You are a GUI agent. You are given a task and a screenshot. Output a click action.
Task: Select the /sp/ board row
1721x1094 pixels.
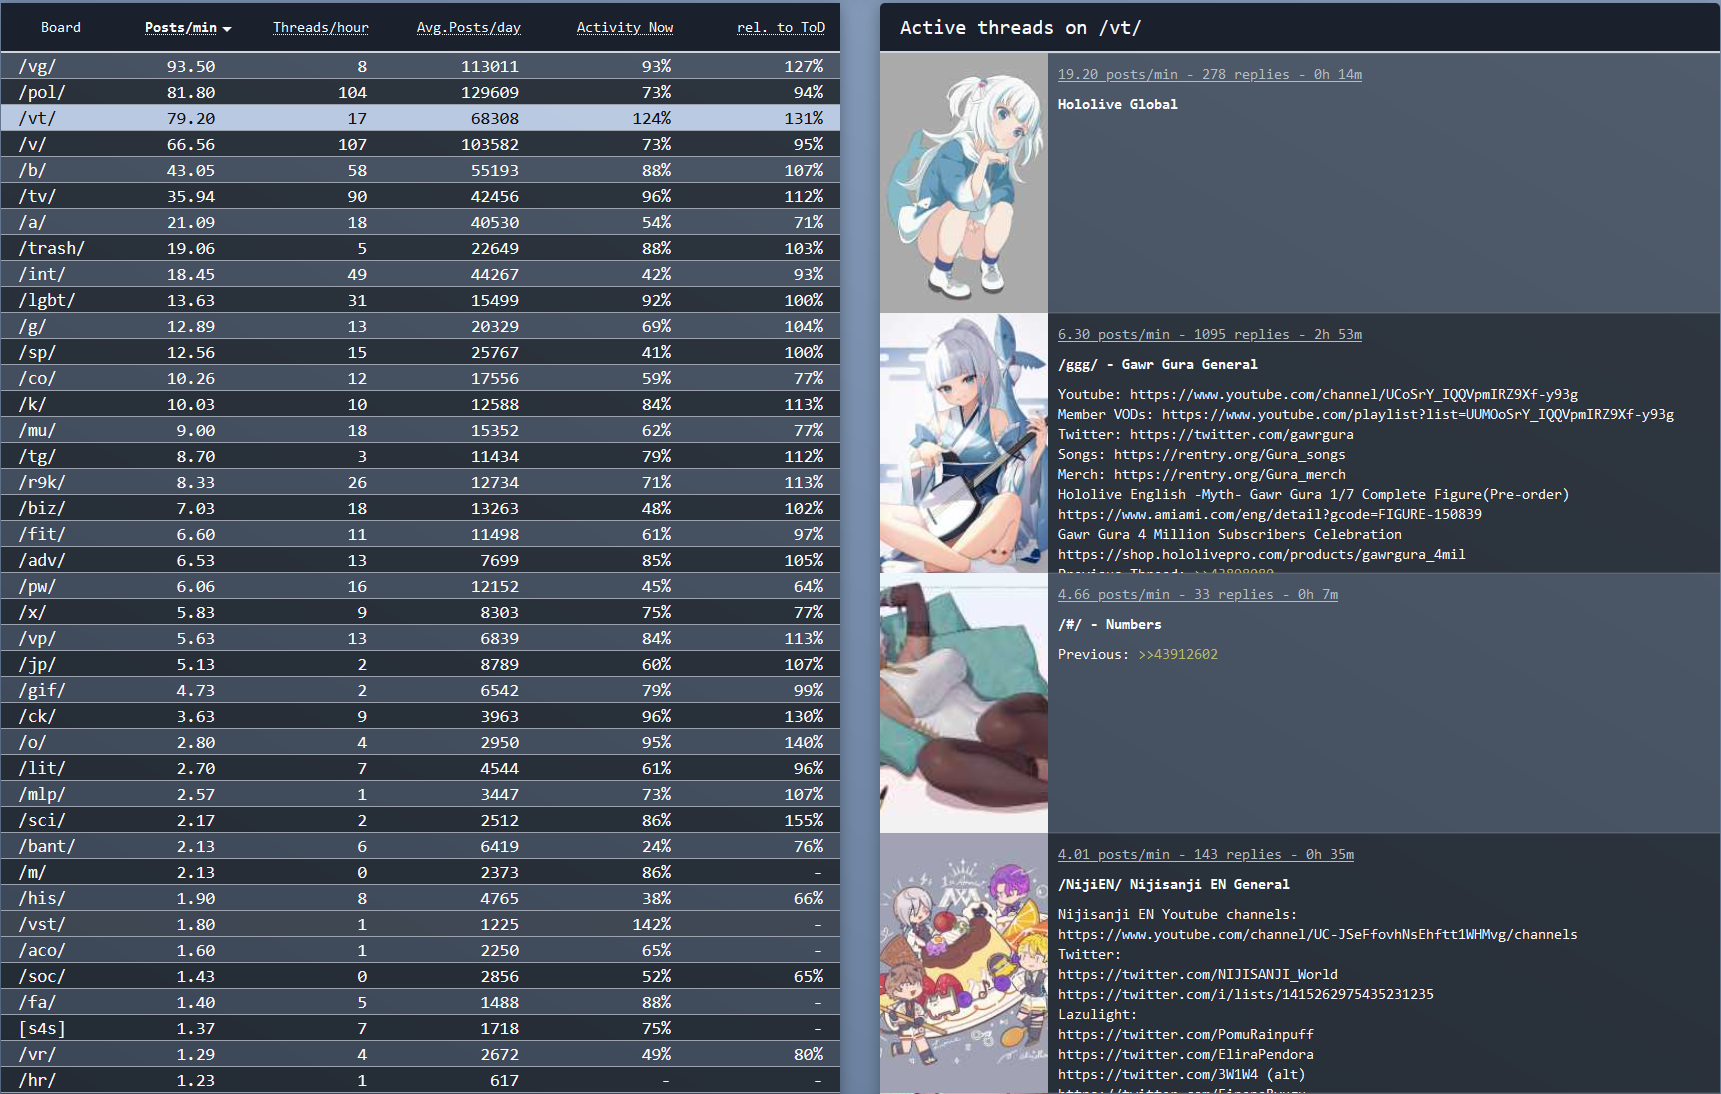[420, 352]
